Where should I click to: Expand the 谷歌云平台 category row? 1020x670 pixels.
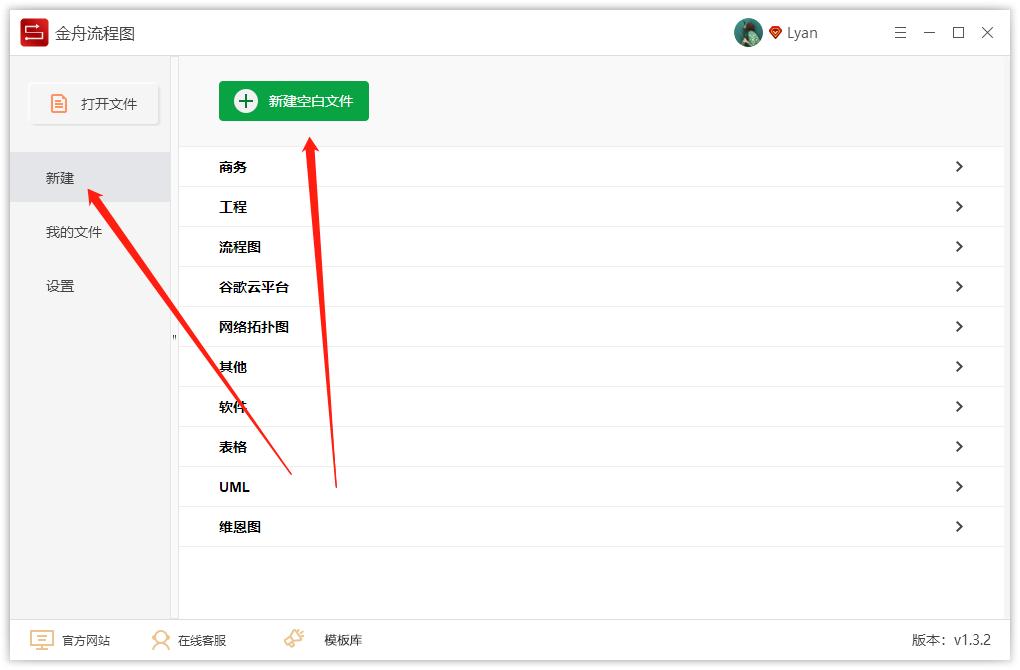(x=959, y=286)
